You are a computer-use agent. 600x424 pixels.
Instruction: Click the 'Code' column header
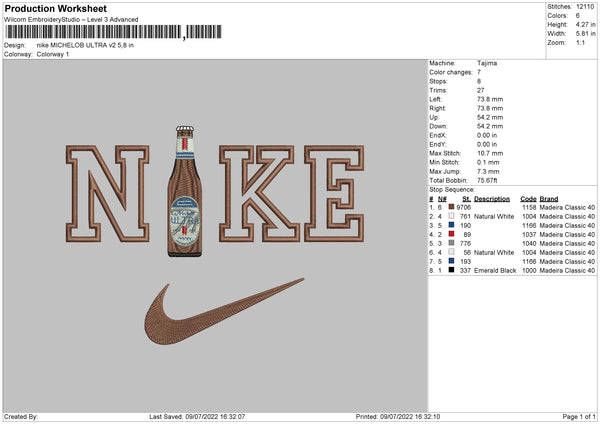(x=528, y=199)
